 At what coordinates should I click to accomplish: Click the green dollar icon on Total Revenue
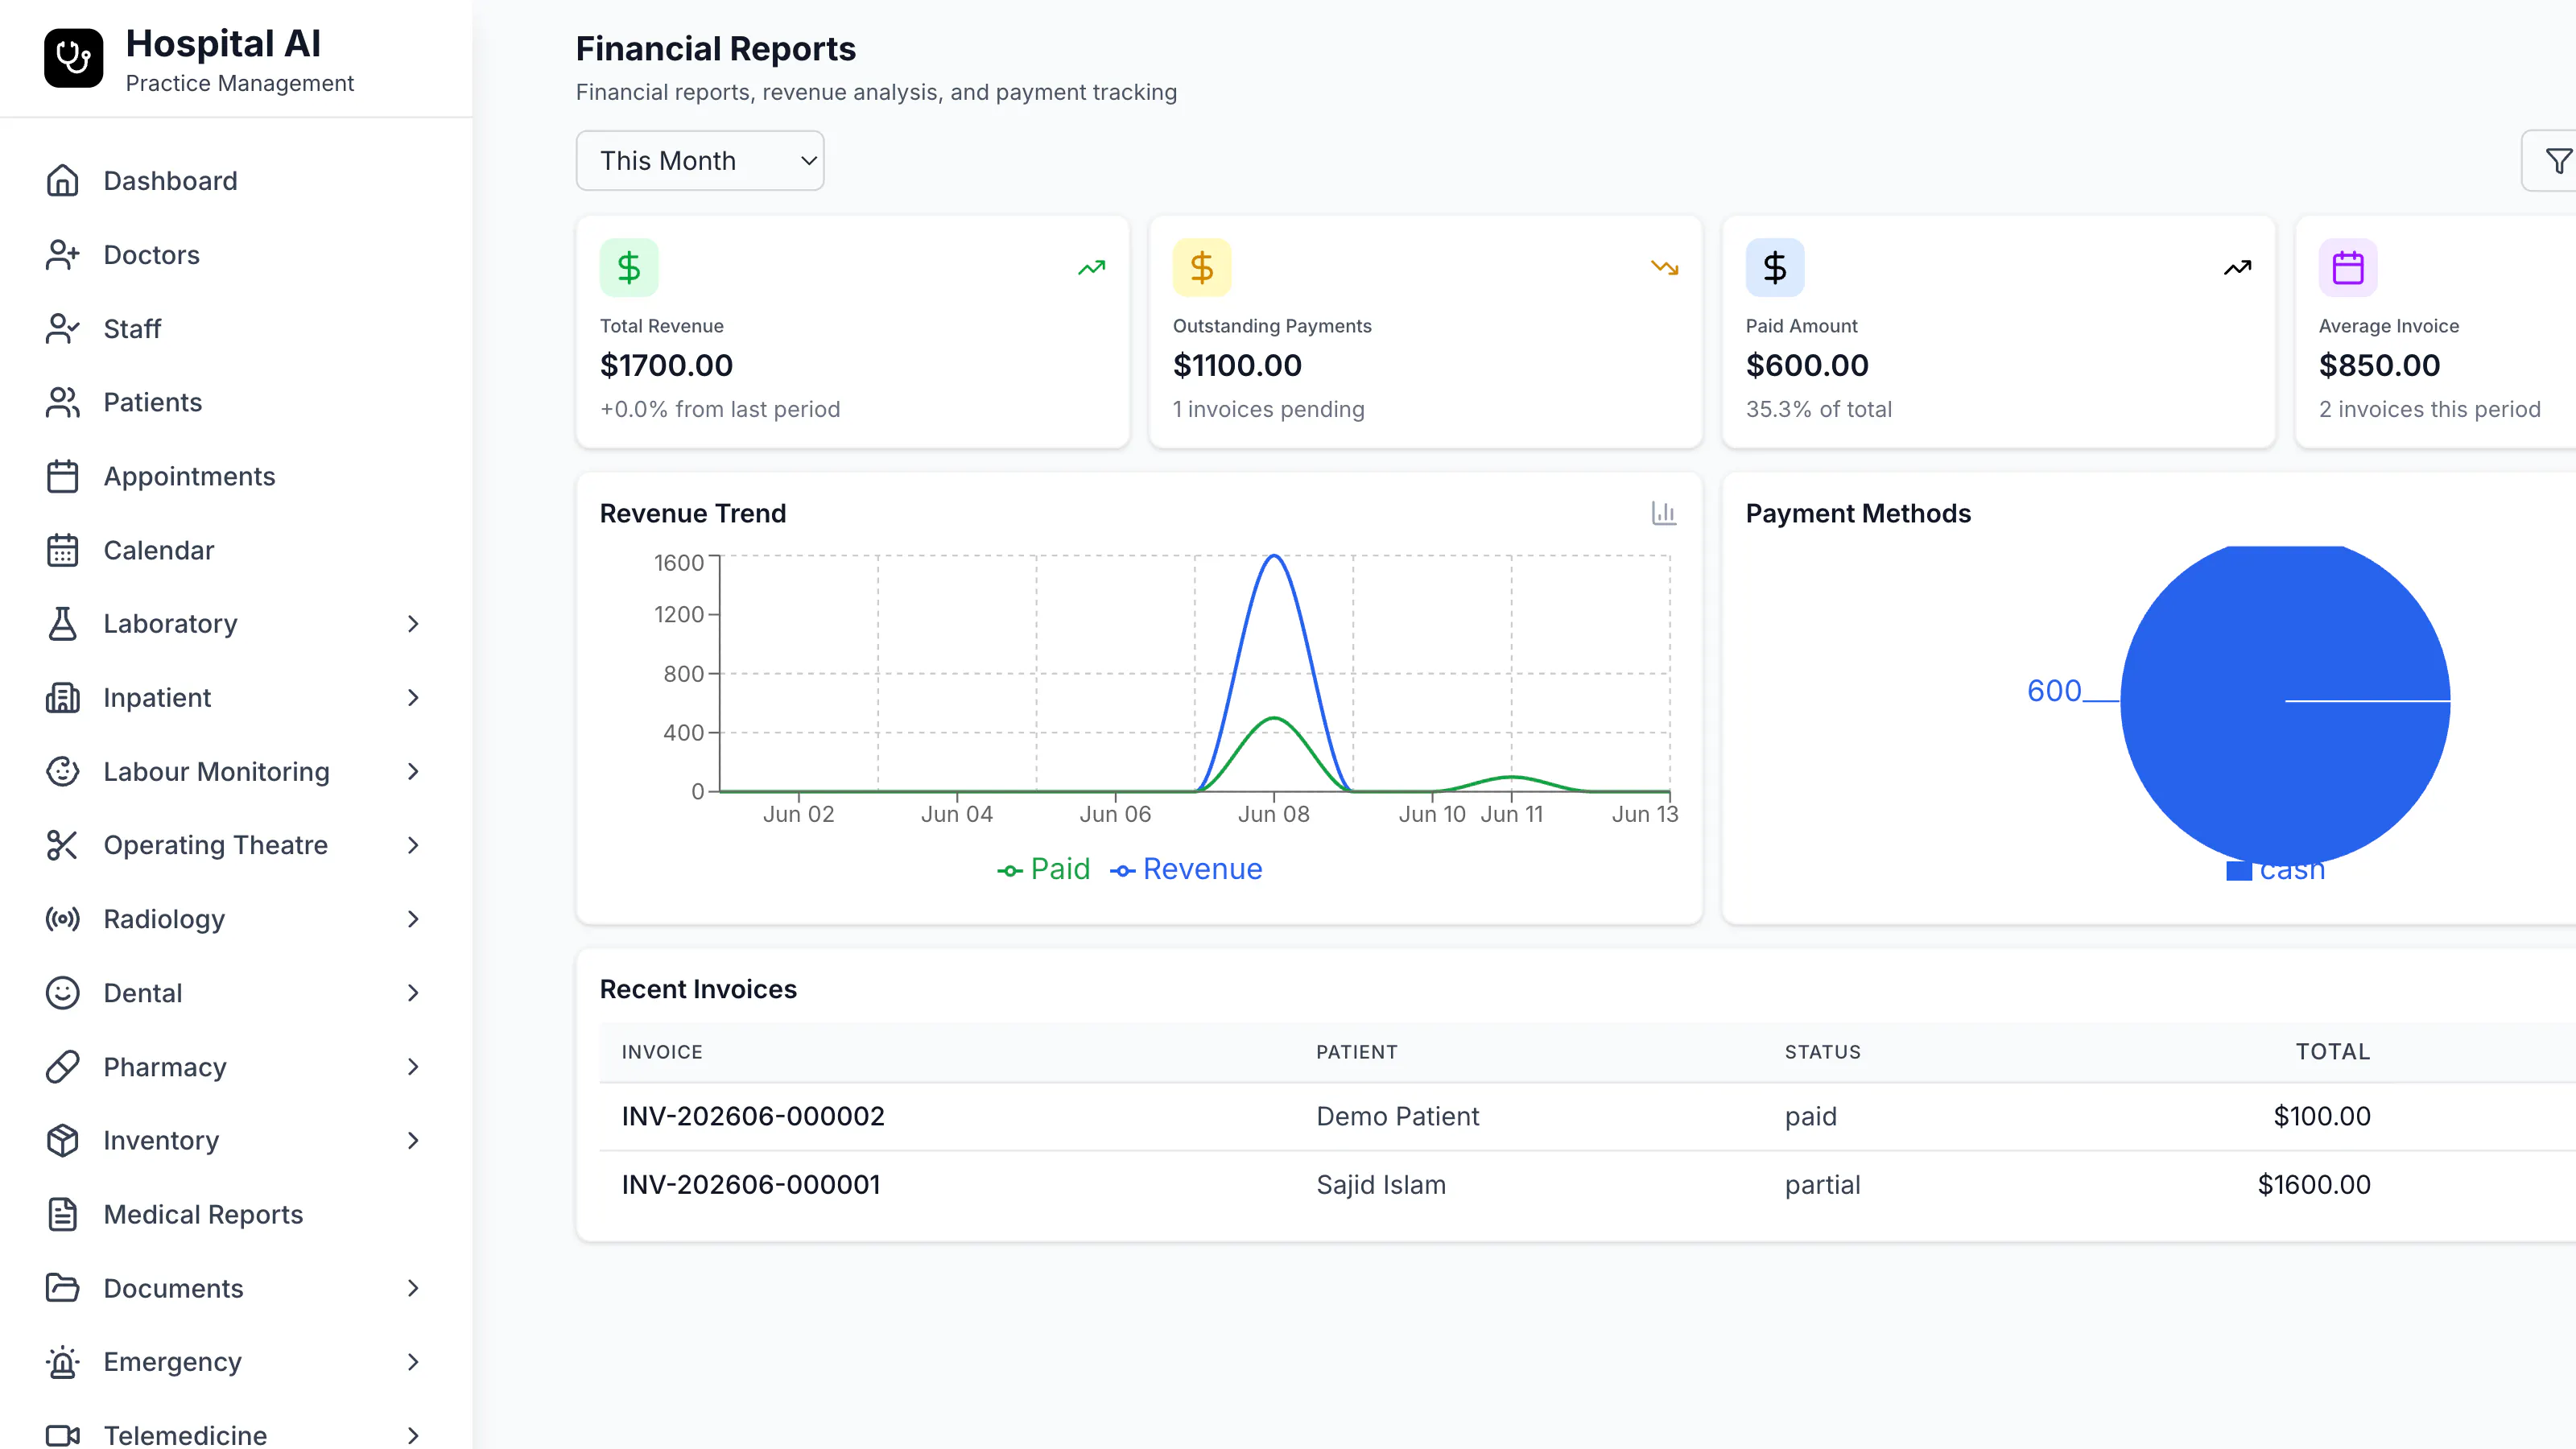tap(629, 268)
